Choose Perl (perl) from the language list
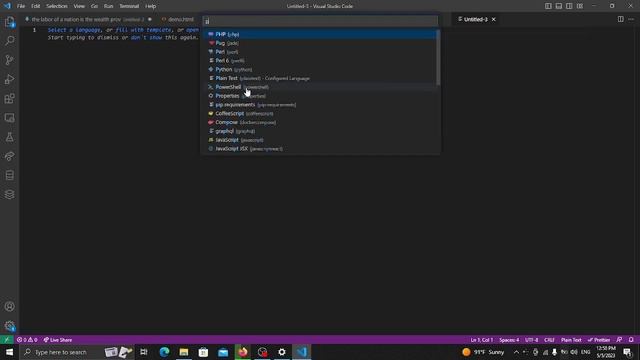 320,52
